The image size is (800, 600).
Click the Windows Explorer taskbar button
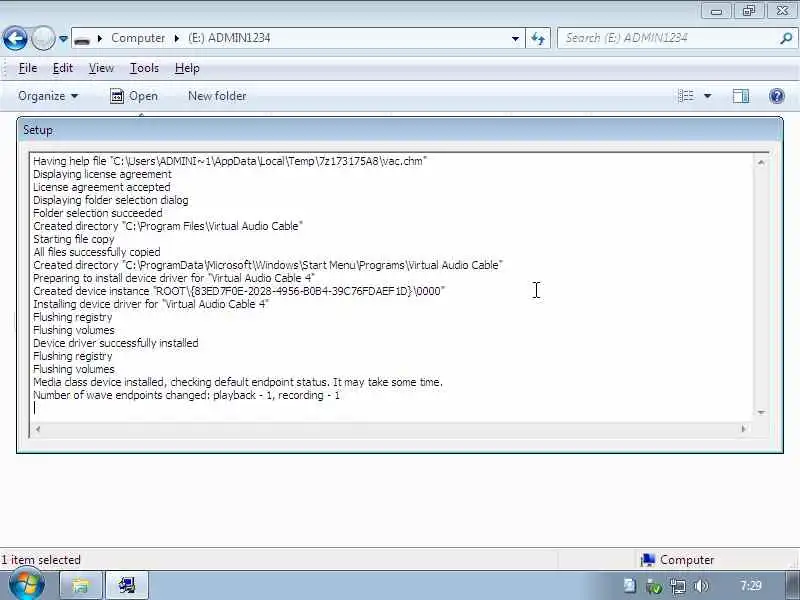point(81,586)
